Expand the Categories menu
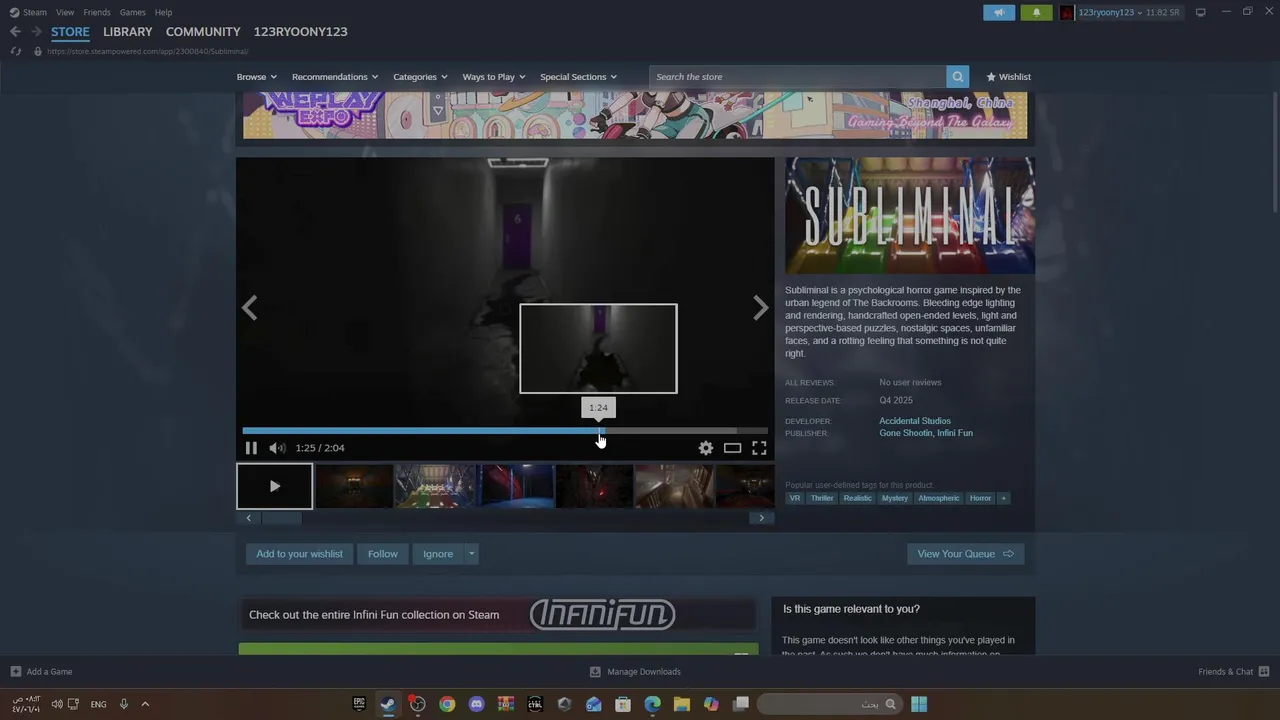Viewport: 1280px width, 720px height. click(x=420, y=77)
